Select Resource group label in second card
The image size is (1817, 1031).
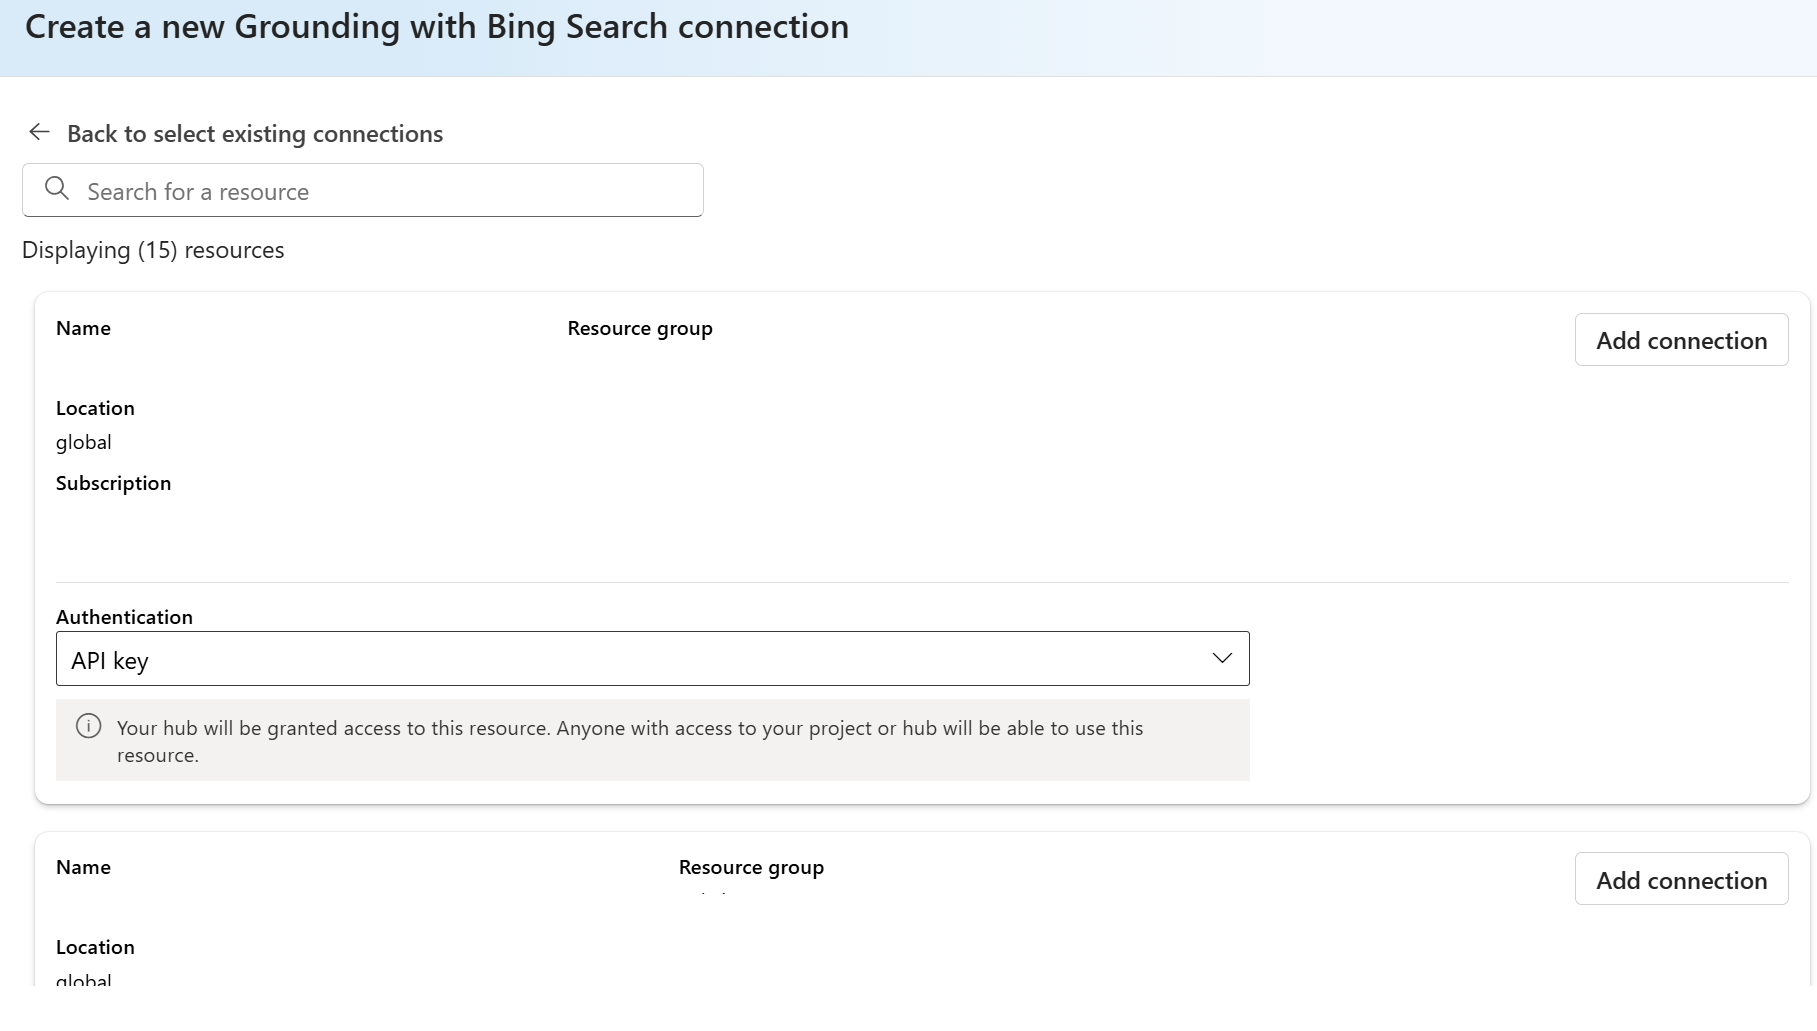[751, 867]
